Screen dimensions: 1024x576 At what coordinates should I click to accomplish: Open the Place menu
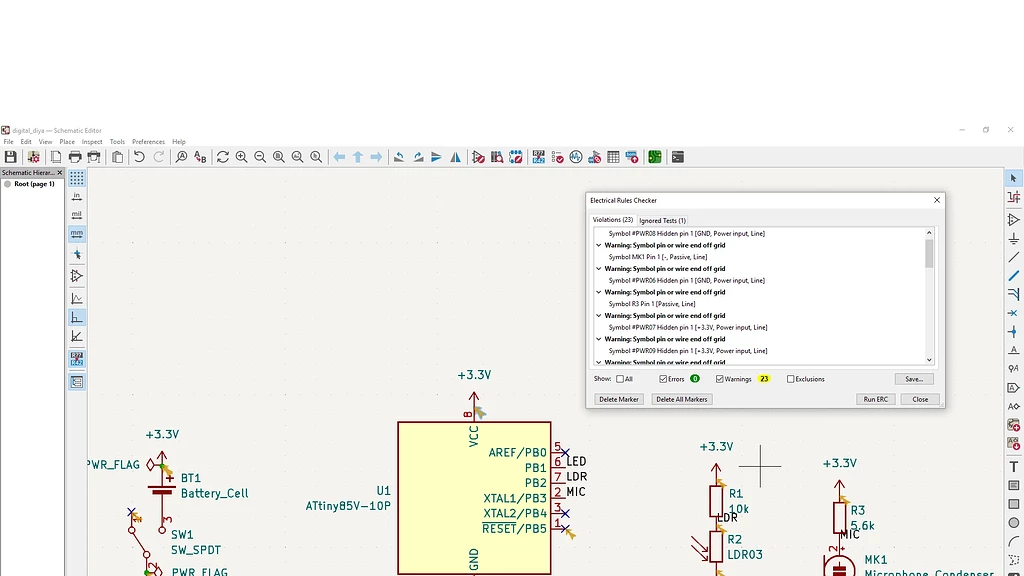[x=68, y=141]
